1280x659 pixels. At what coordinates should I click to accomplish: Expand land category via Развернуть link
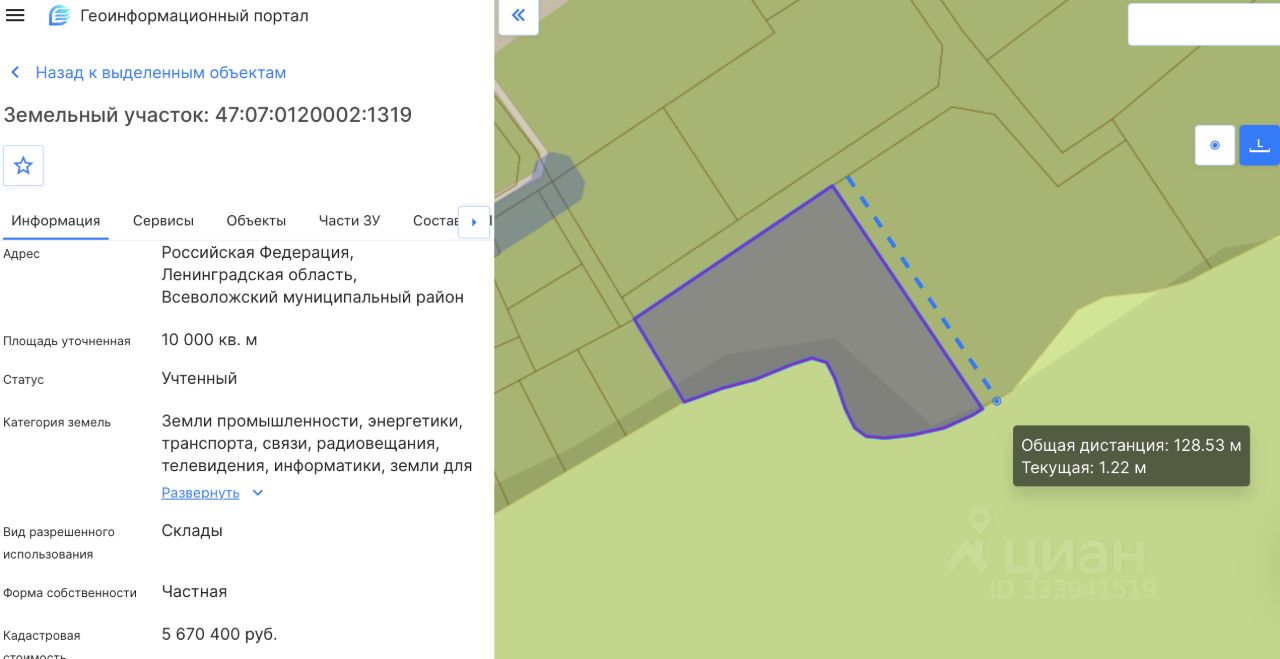[x=200, y=493]
